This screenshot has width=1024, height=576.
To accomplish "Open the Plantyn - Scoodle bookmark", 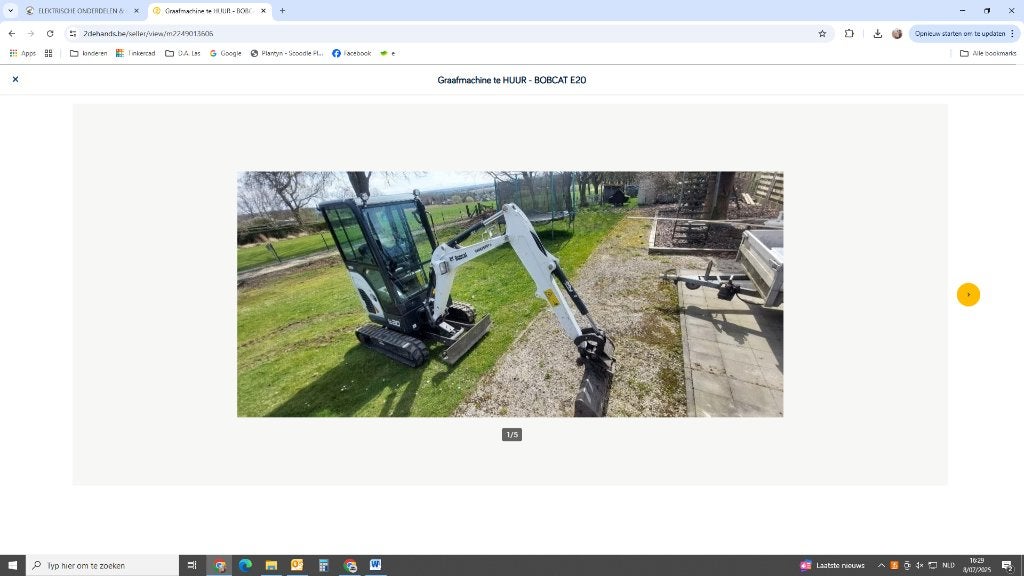I will coord(287,54).
